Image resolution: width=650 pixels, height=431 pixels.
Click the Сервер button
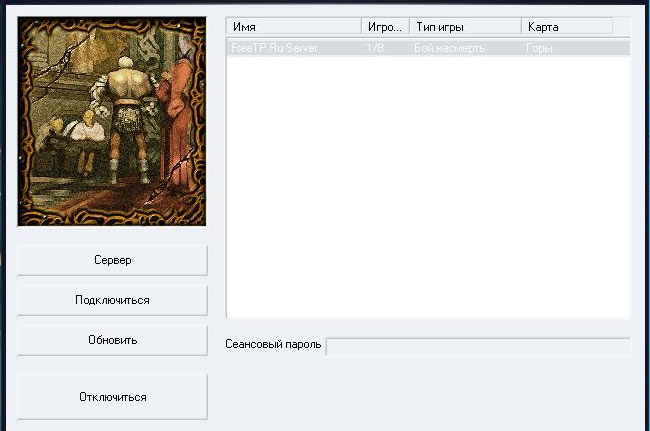pos(112,260)
